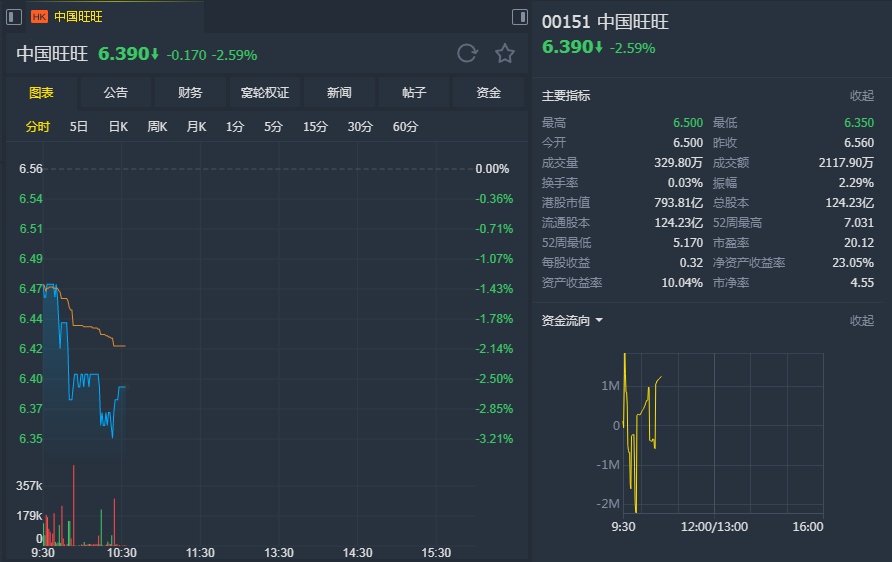Open the 资金 tab
This screenshot has height=562, width=892.
point(488,93)
